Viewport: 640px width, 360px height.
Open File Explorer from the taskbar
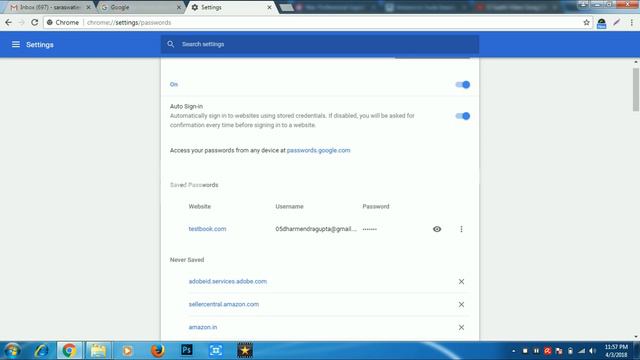98,351
